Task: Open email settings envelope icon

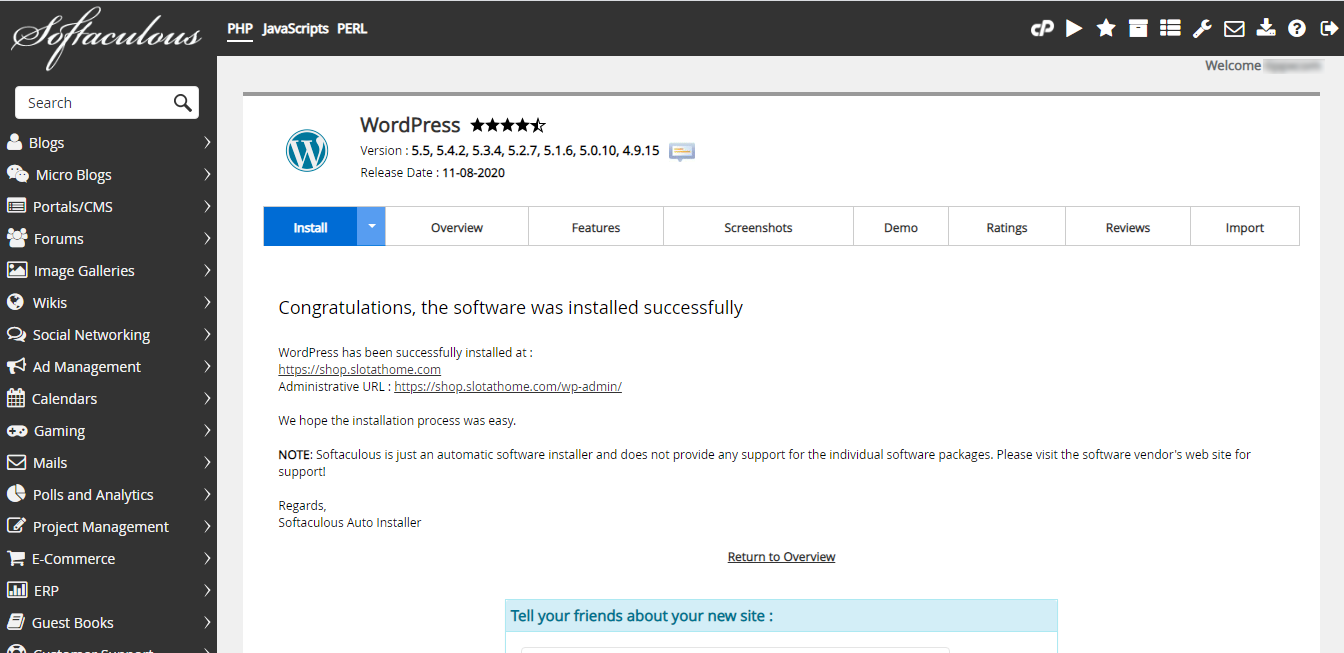Action: [x=1234, y=28]
